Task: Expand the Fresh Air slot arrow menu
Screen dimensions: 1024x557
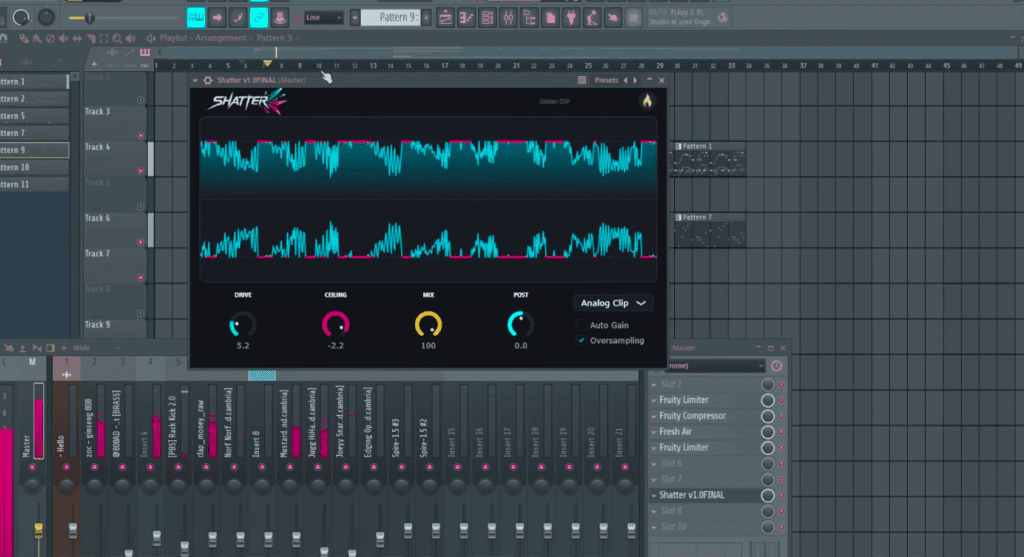Action: [654, 432]
